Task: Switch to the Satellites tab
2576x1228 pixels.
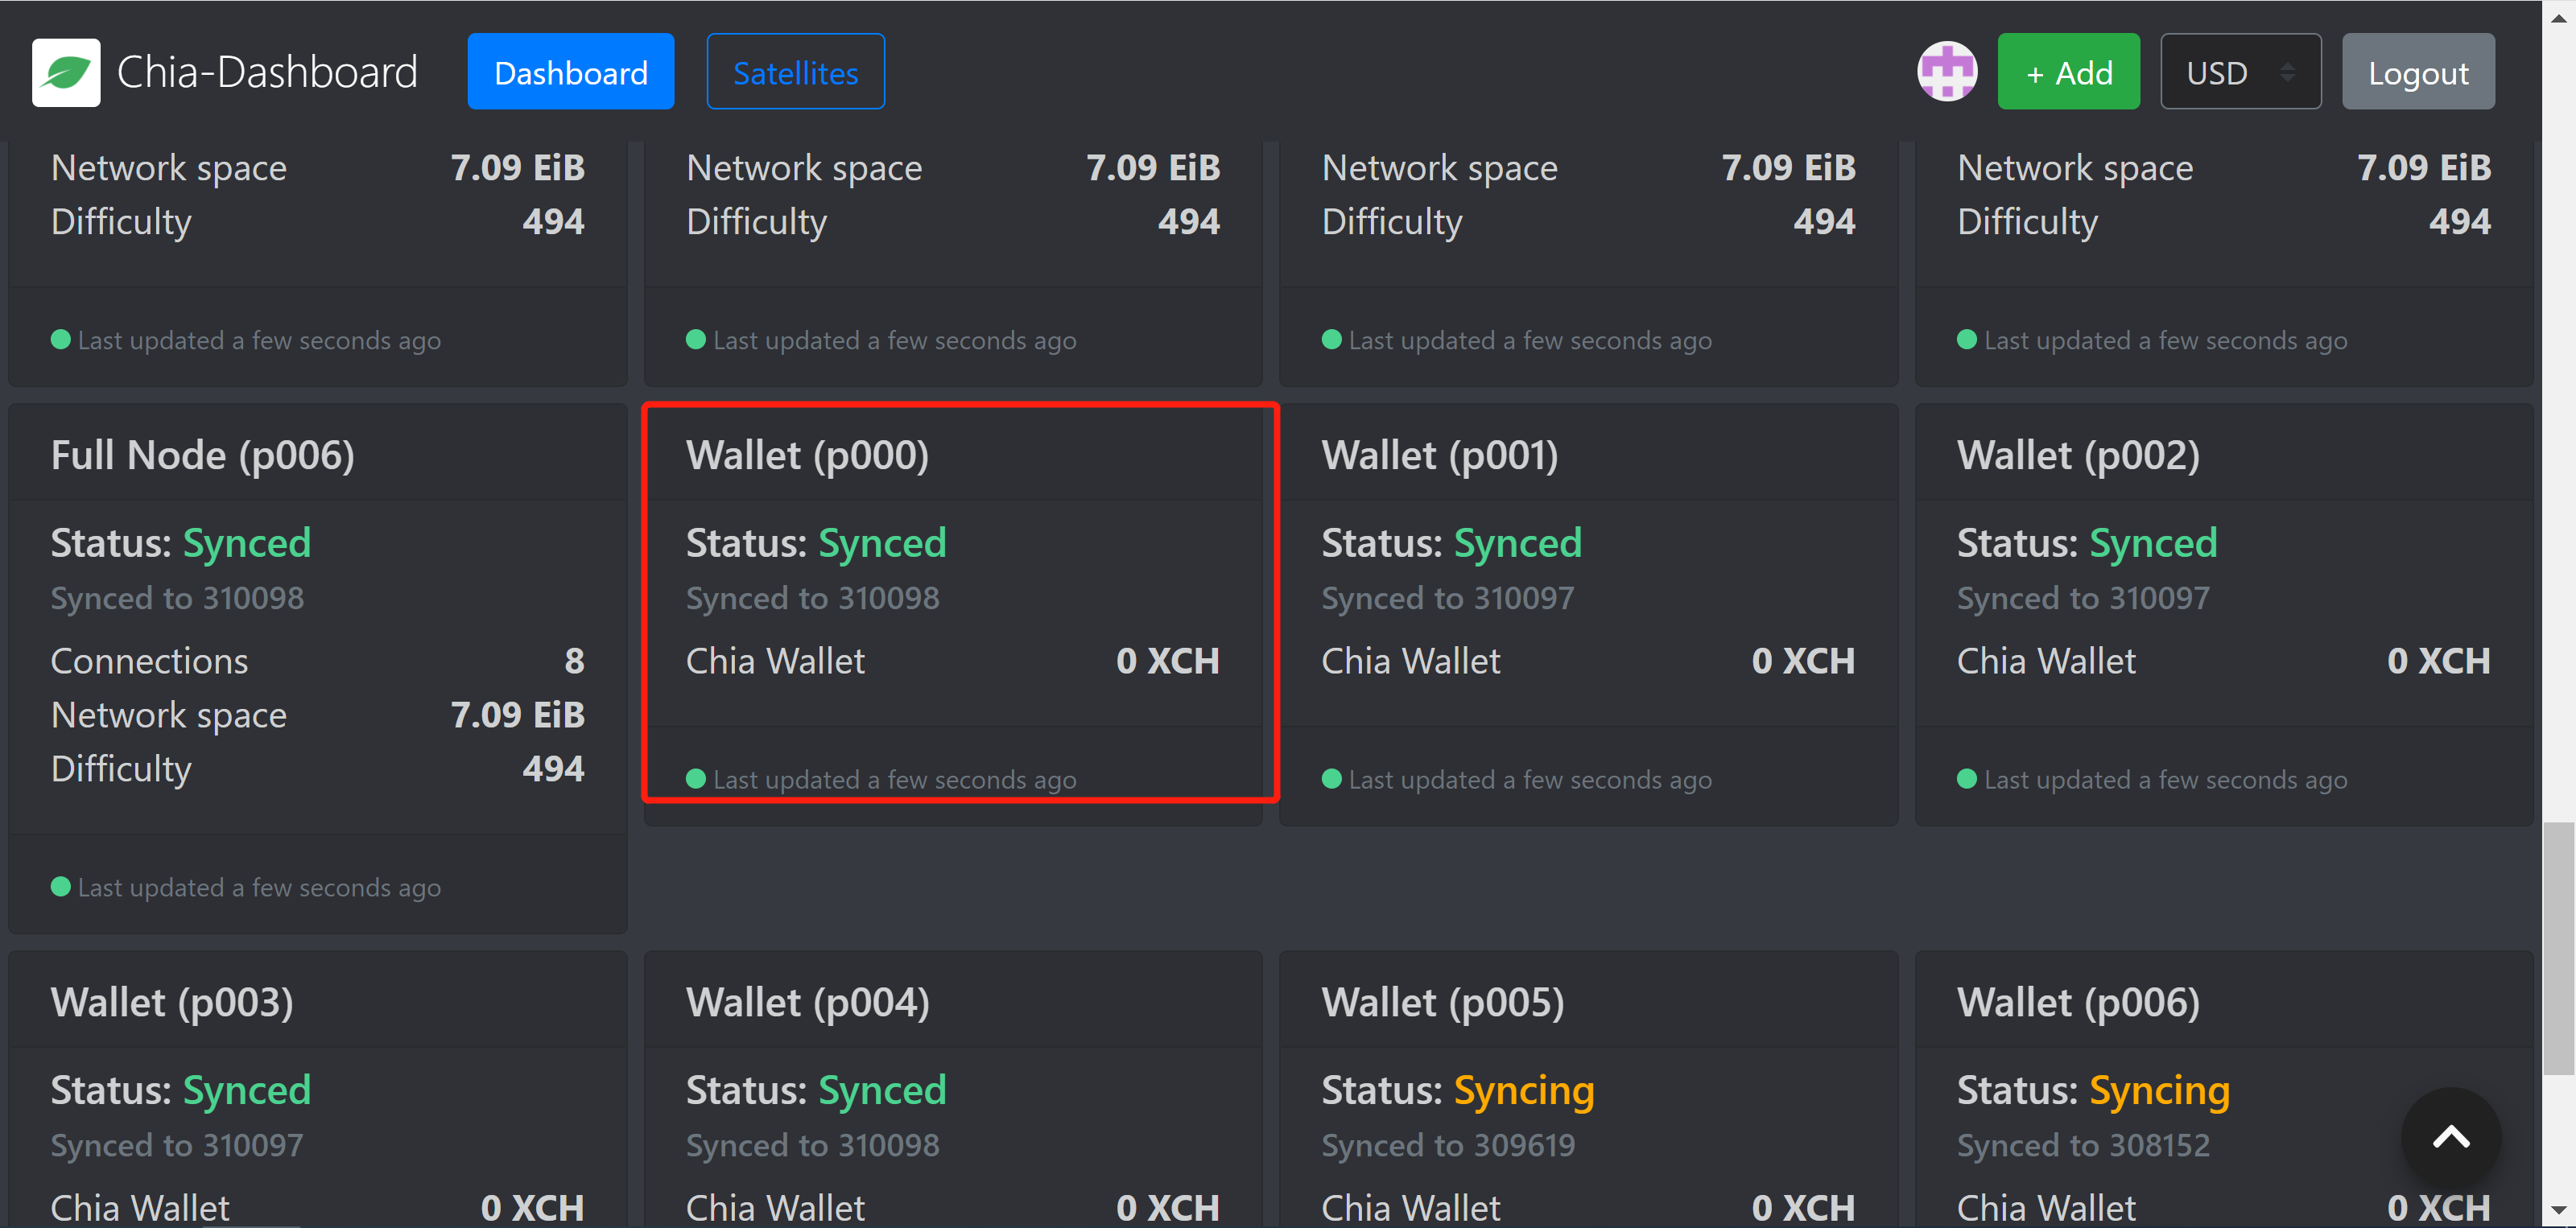Action: coord(795,71)
